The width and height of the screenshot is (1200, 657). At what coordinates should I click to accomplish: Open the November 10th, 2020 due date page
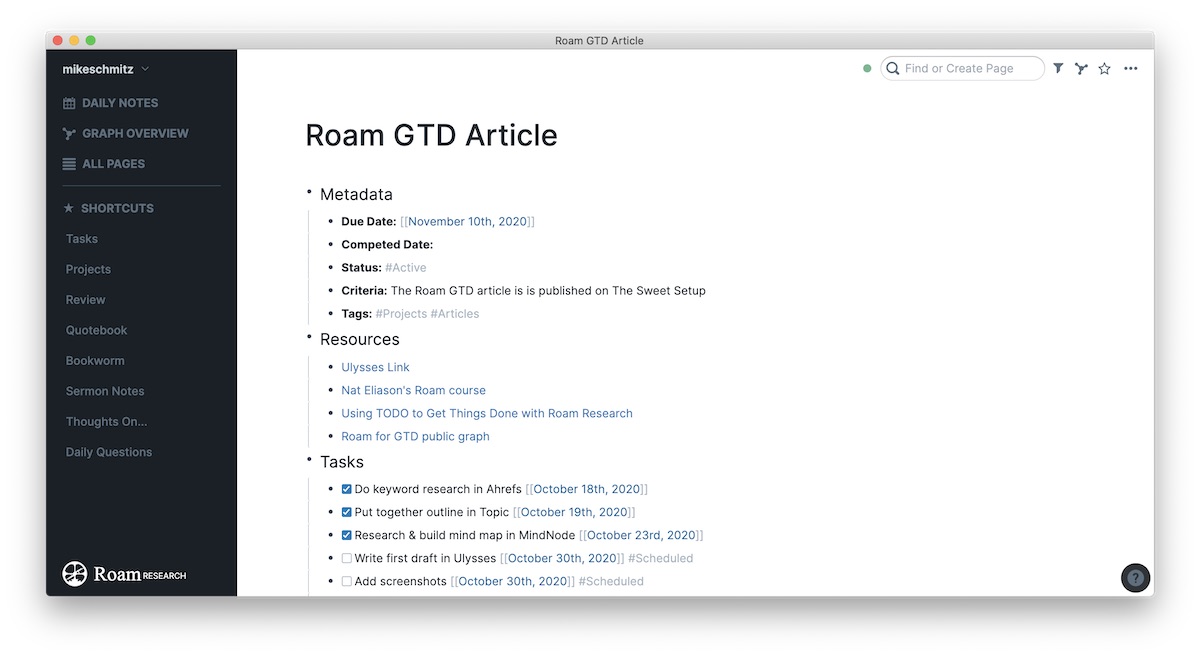point(467,222)
